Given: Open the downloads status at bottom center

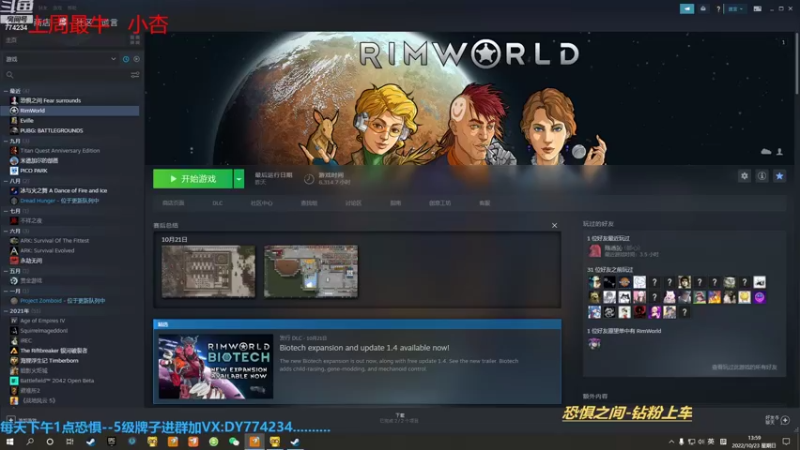Looking at the screenshot, I should tap(399, 418).
